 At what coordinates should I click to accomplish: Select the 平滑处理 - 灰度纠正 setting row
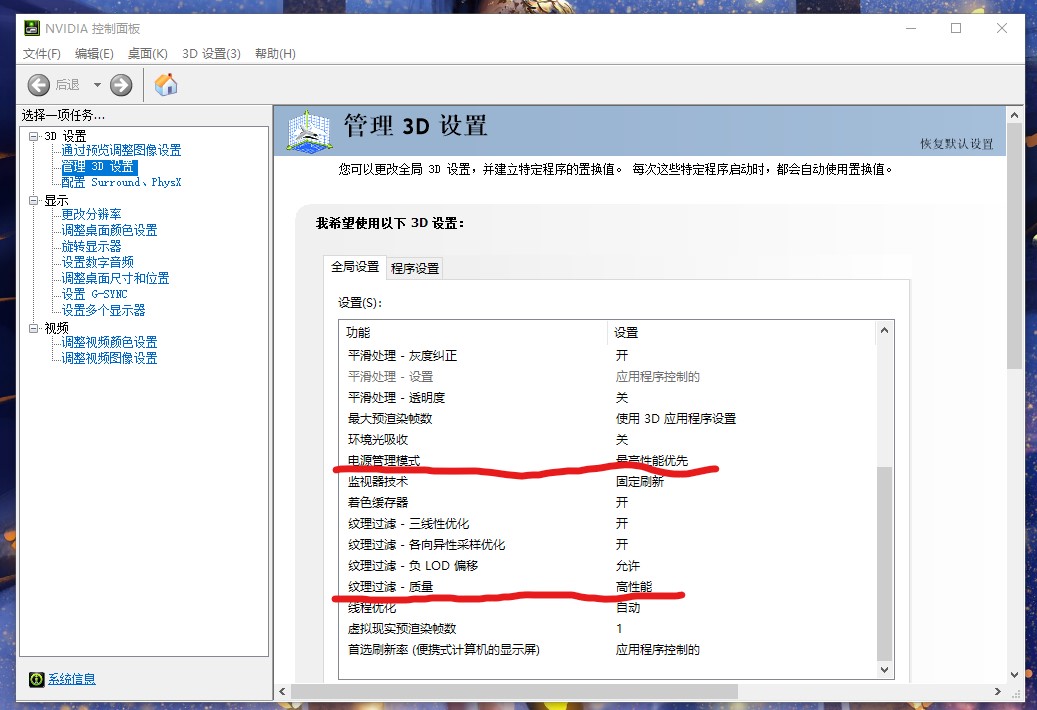click(607, 356)
